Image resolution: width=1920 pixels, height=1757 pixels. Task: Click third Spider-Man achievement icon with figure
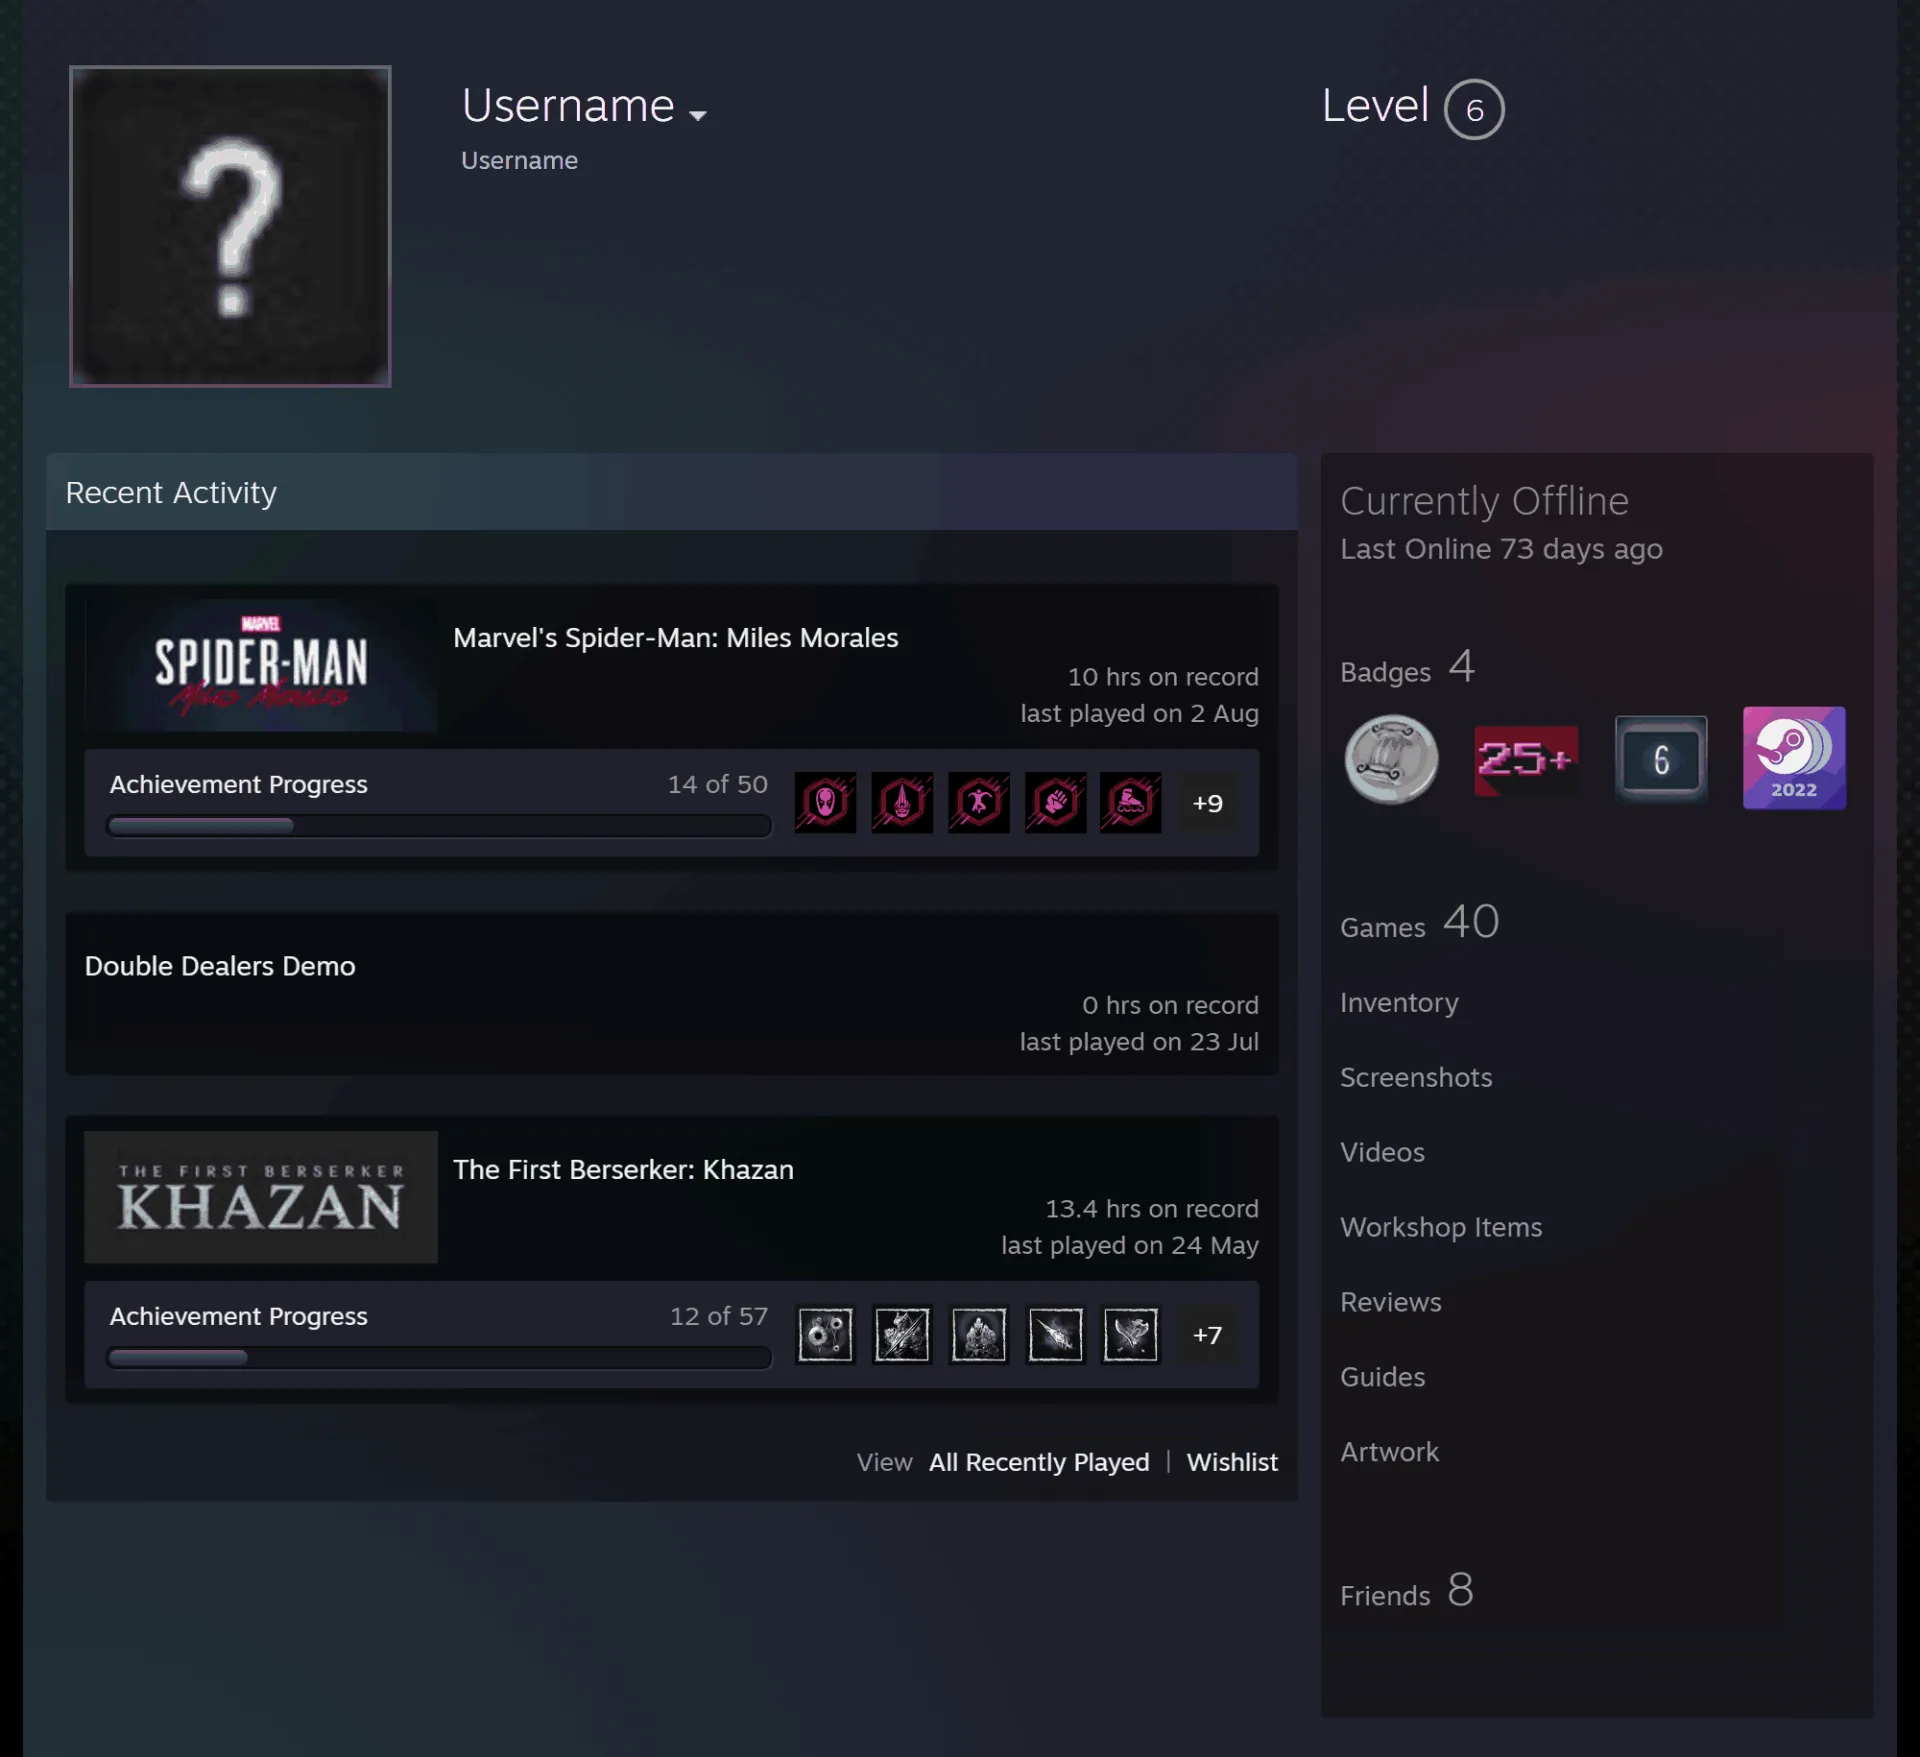click(979, 802)
